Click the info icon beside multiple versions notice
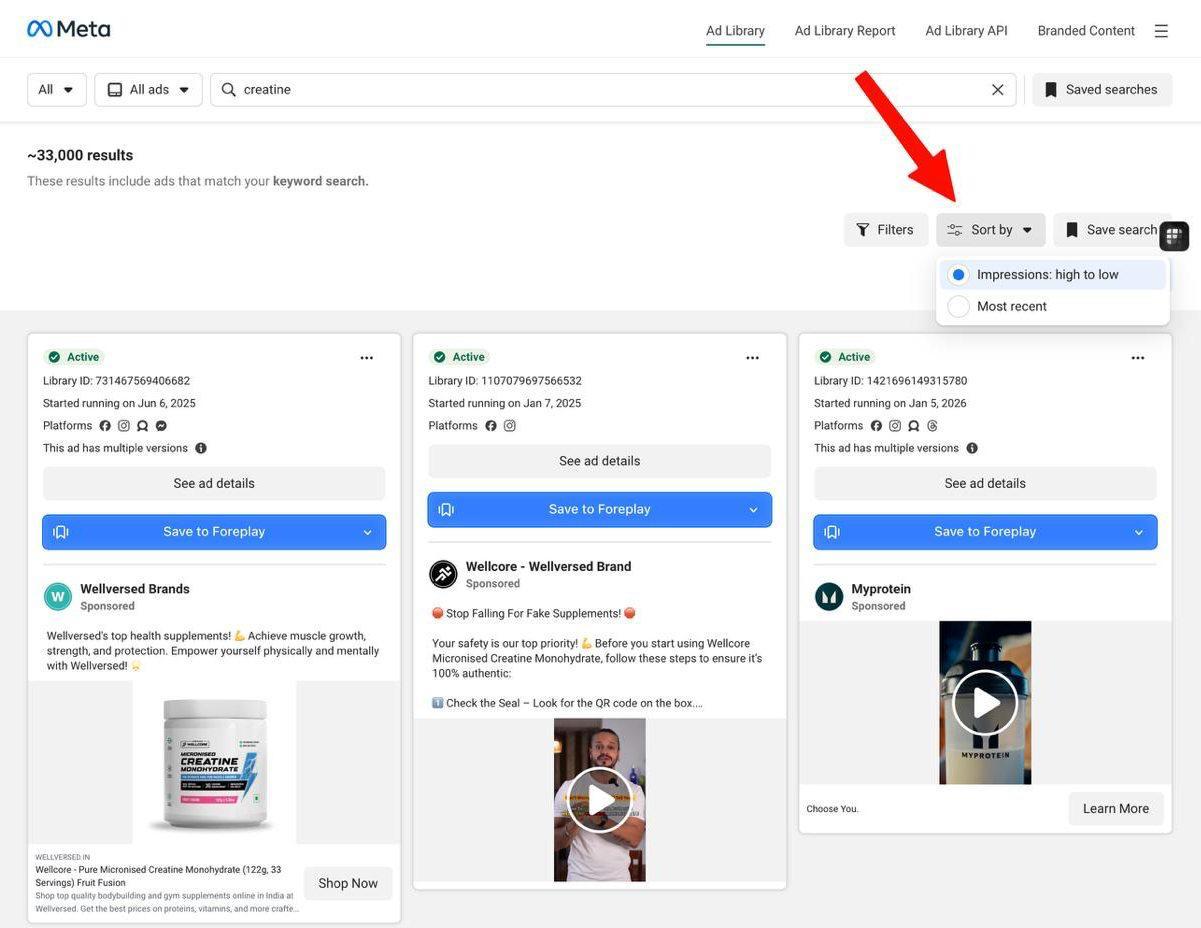 [200, 448]
